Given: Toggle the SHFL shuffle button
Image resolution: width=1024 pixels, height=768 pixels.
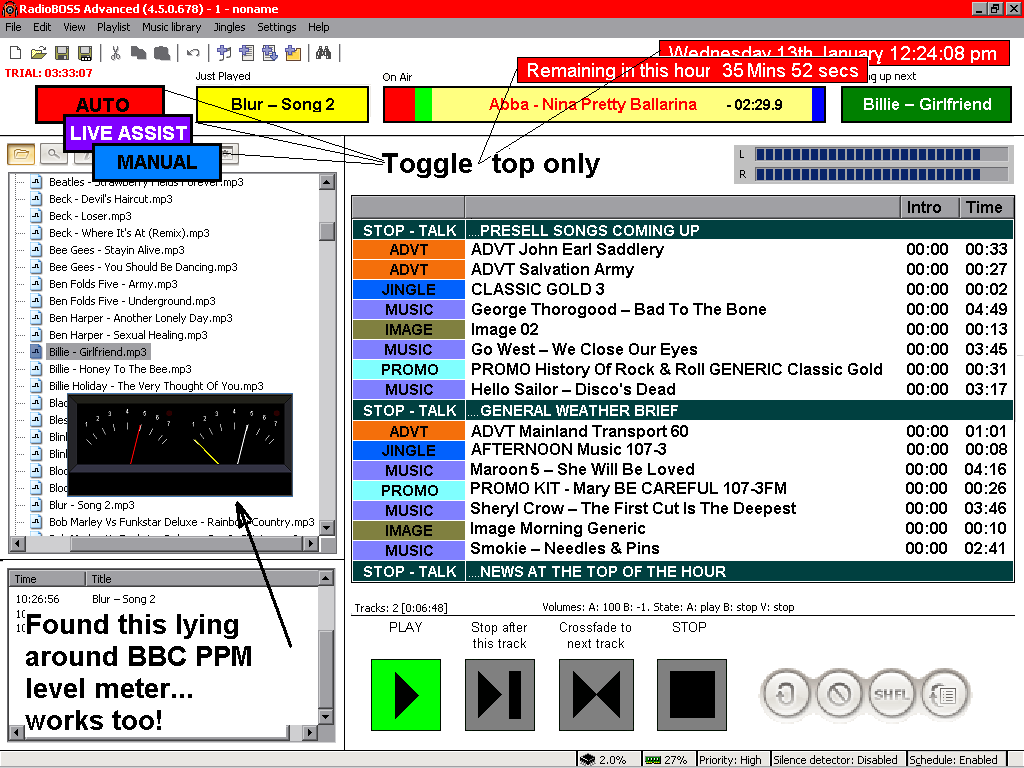Looking at the screenshot, I should coord(892,694).
